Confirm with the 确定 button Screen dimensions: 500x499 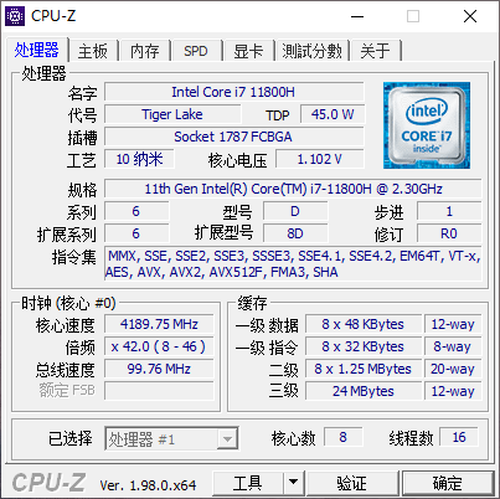click(x=447, y=483)
